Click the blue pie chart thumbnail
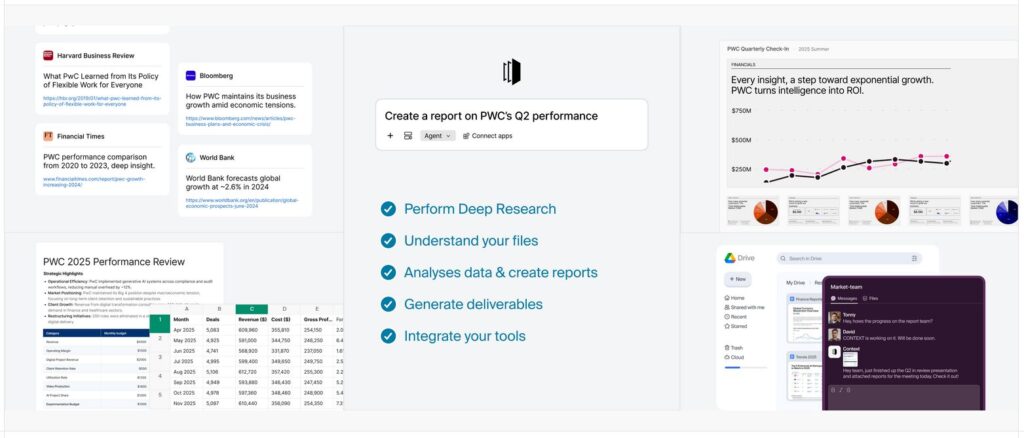This screenshot has height=438, width=1024. (1008, 211)
